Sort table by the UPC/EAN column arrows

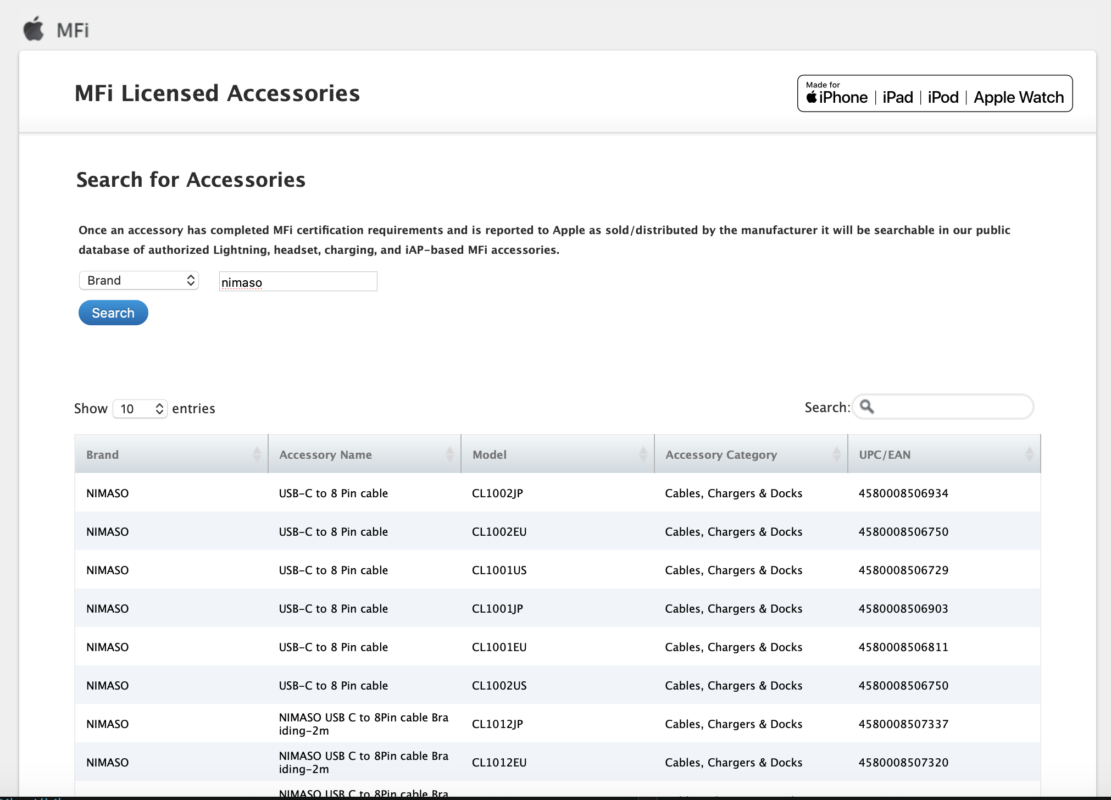(x=1029, y=454)
